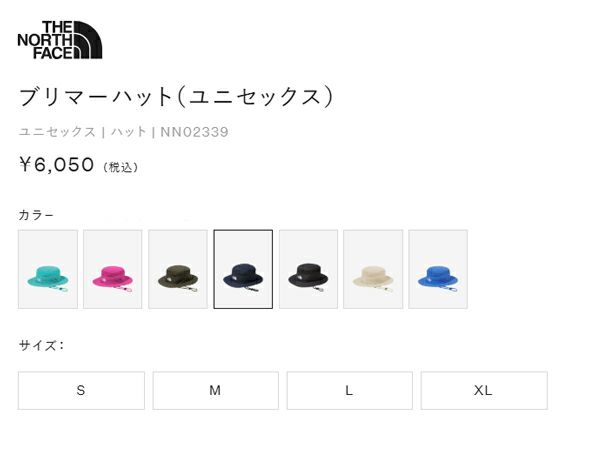Image resolution: width=600 pixels, height=450 pixels.
Task: Open the ハット category link
Action: tap(129, 132)
